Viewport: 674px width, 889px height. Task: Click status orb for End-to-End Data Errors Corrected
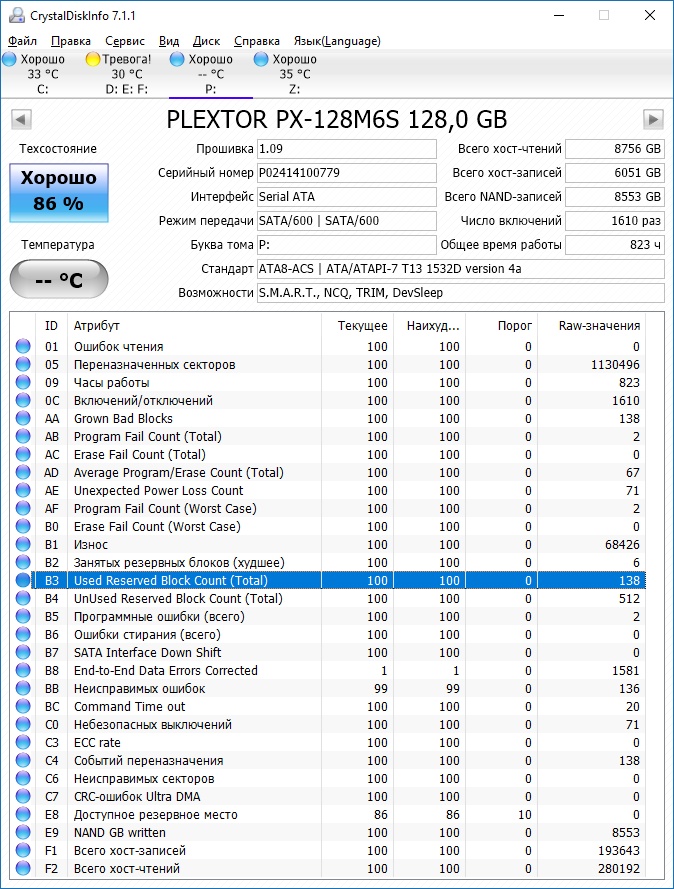click(23, 670)
